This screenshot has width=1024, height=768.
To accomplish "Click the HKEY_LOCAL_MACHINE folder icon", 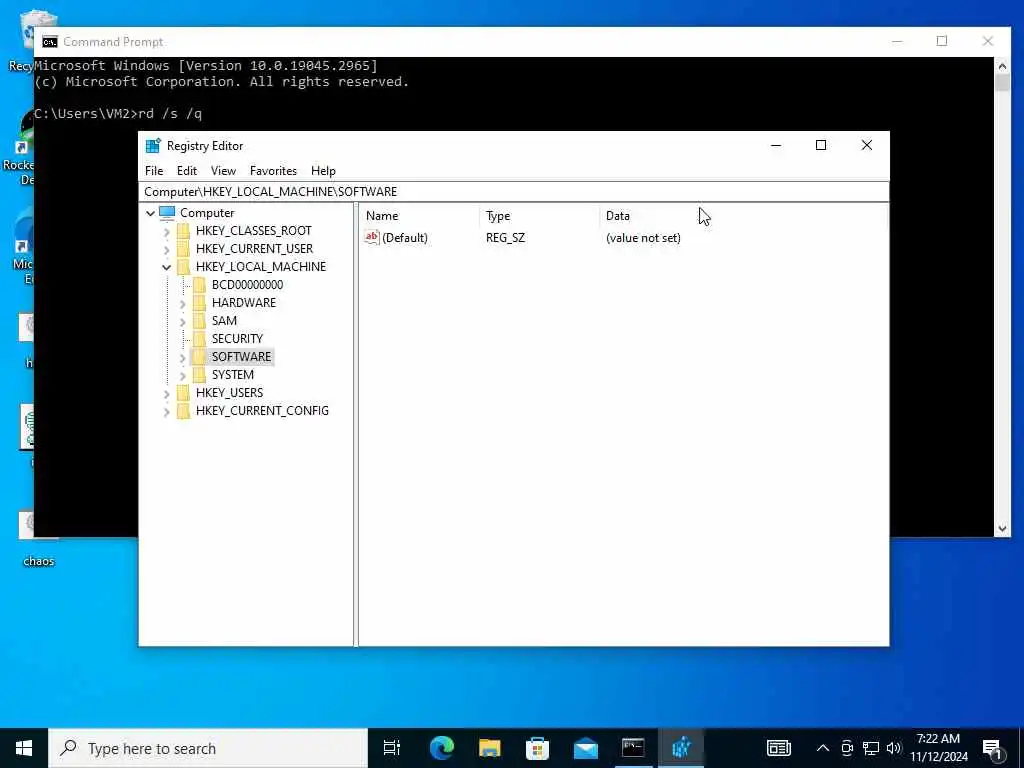I will (x=184, y=266).
